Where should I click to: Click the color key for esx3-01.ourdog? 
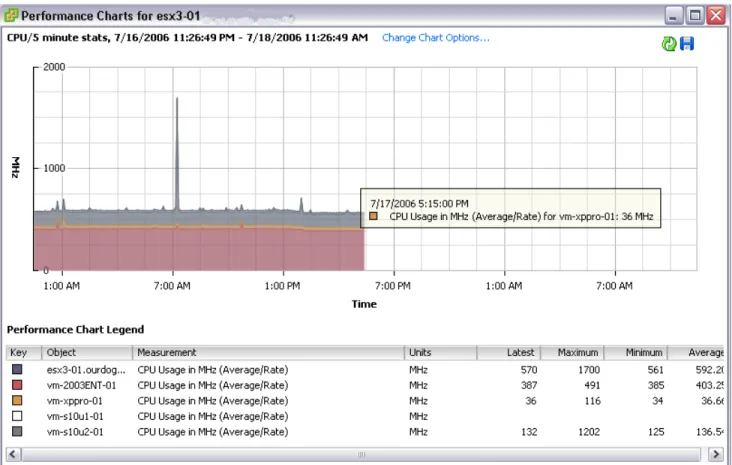(x=17, y=369)
